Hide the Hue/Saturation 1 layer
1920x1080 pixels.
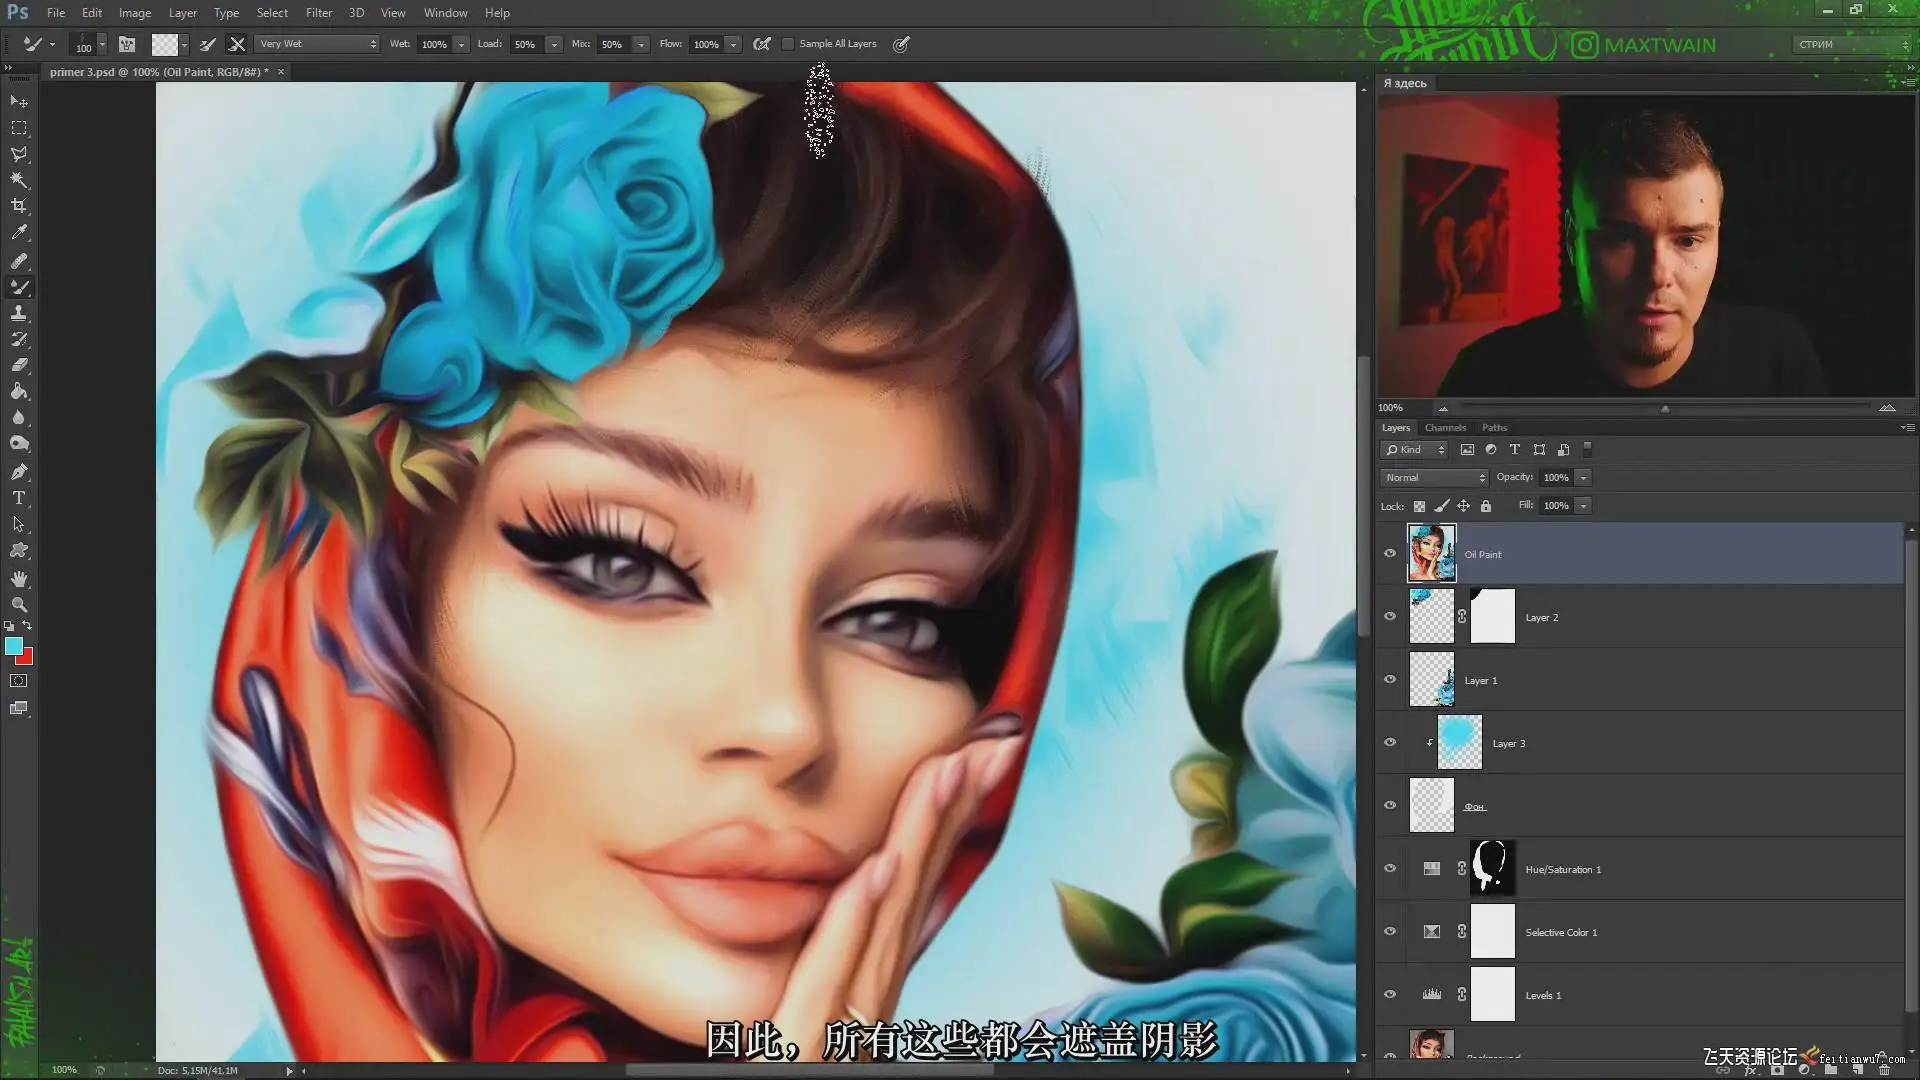[1390, 868]
